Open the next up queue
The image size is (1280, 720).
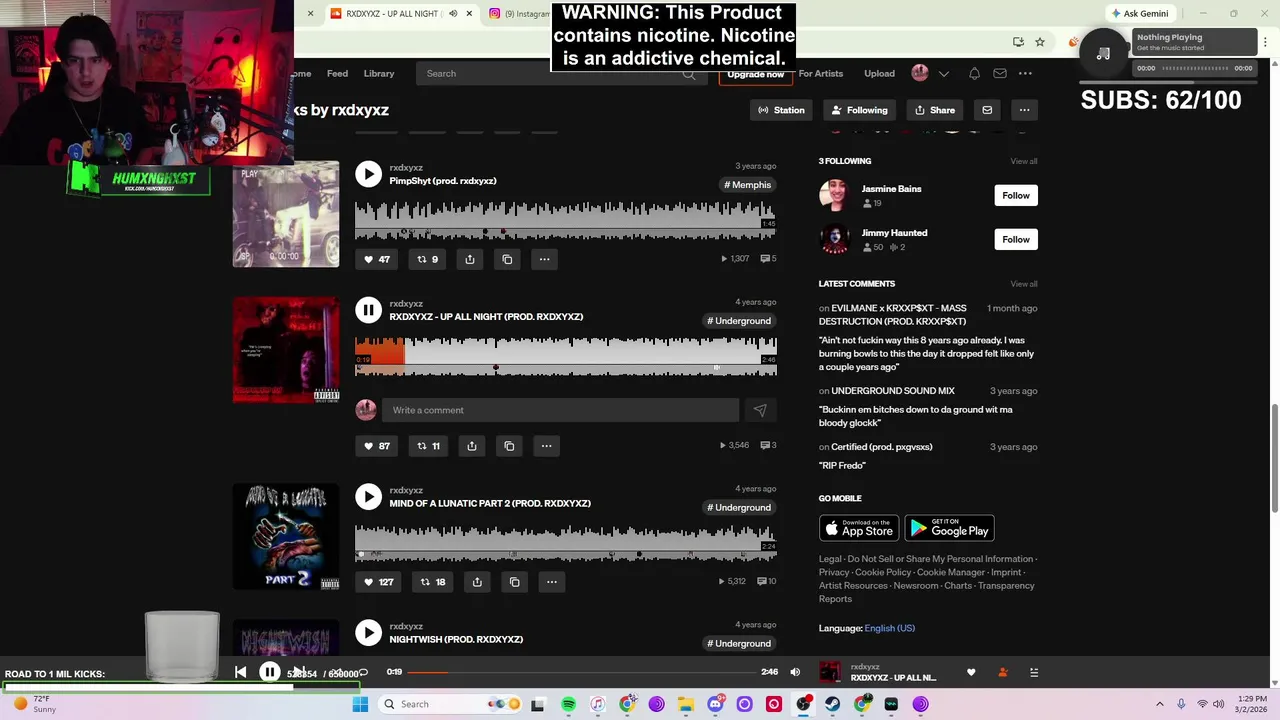1034,672
